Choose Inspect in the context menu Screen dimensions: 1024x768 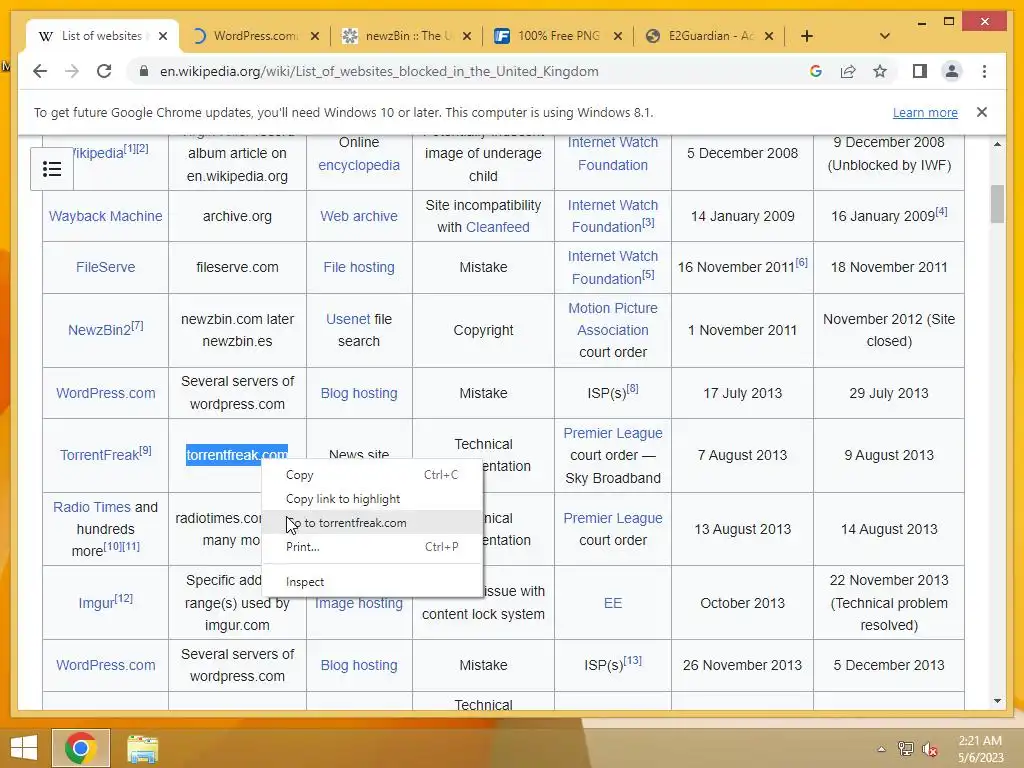click(x=372, y=581)
